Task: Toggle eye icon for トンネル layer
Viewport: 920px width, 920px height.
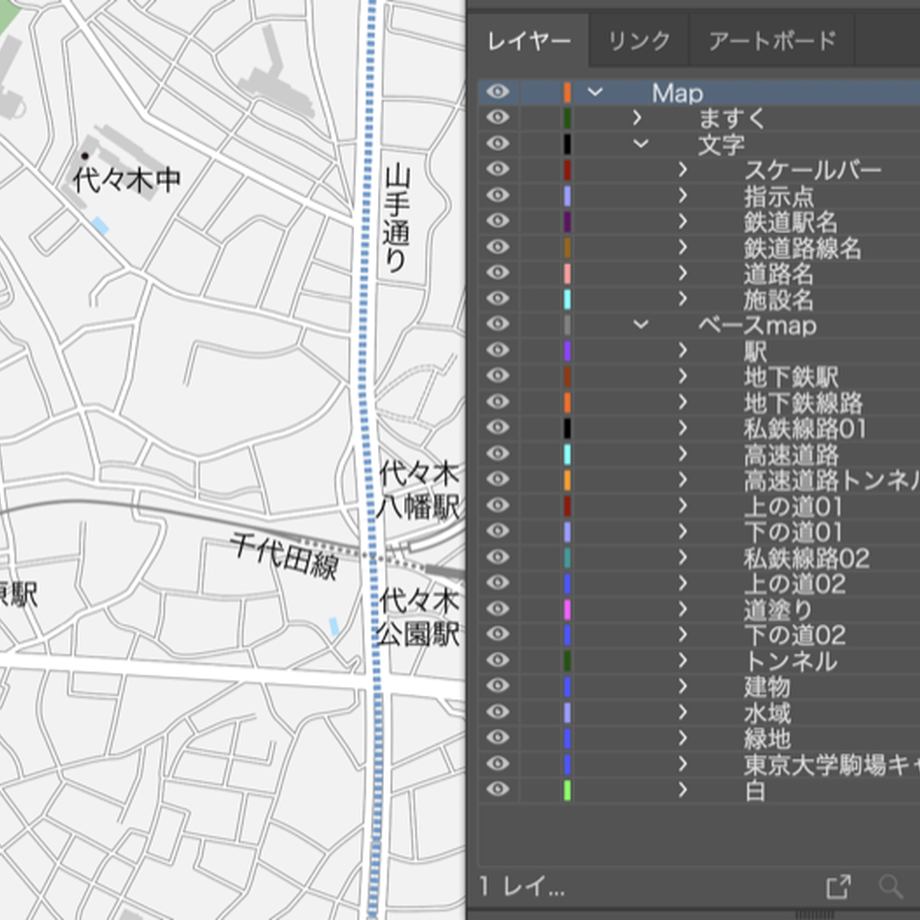Action: [x=498, y=660]
